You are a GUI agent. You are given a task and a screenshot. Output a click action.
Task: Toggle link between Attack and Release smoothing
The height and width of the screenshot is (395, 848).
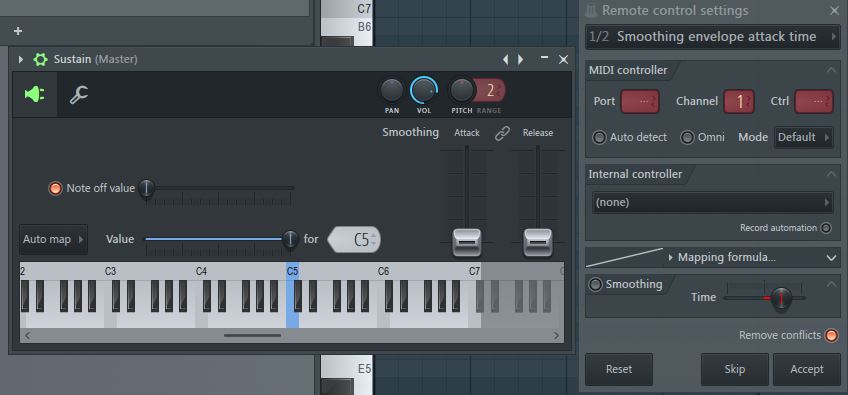[x=502, y=134]
